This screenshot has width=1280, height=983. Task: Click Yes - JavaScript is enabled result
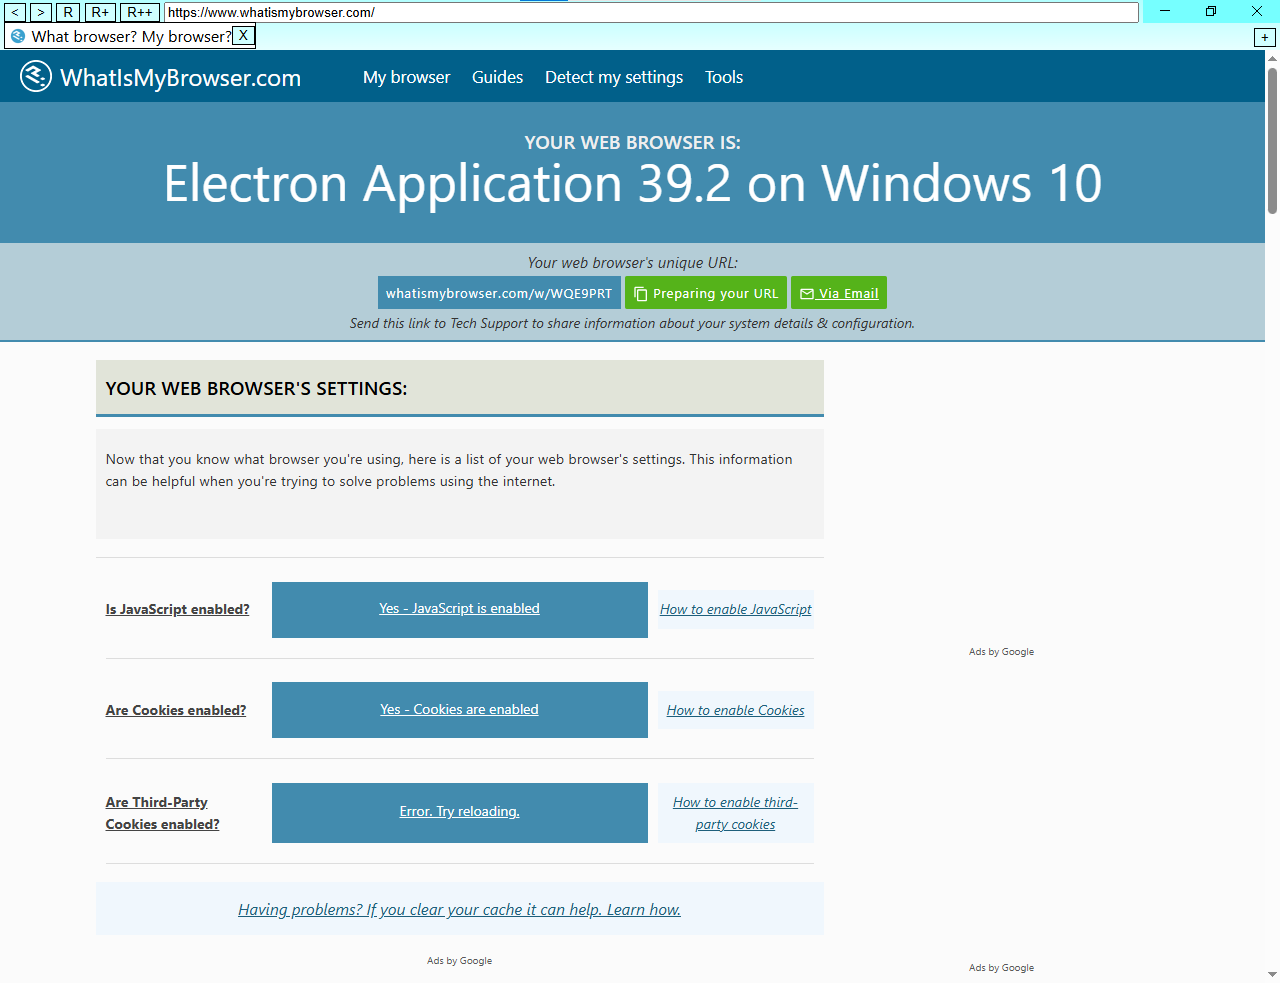pos(459,608)
